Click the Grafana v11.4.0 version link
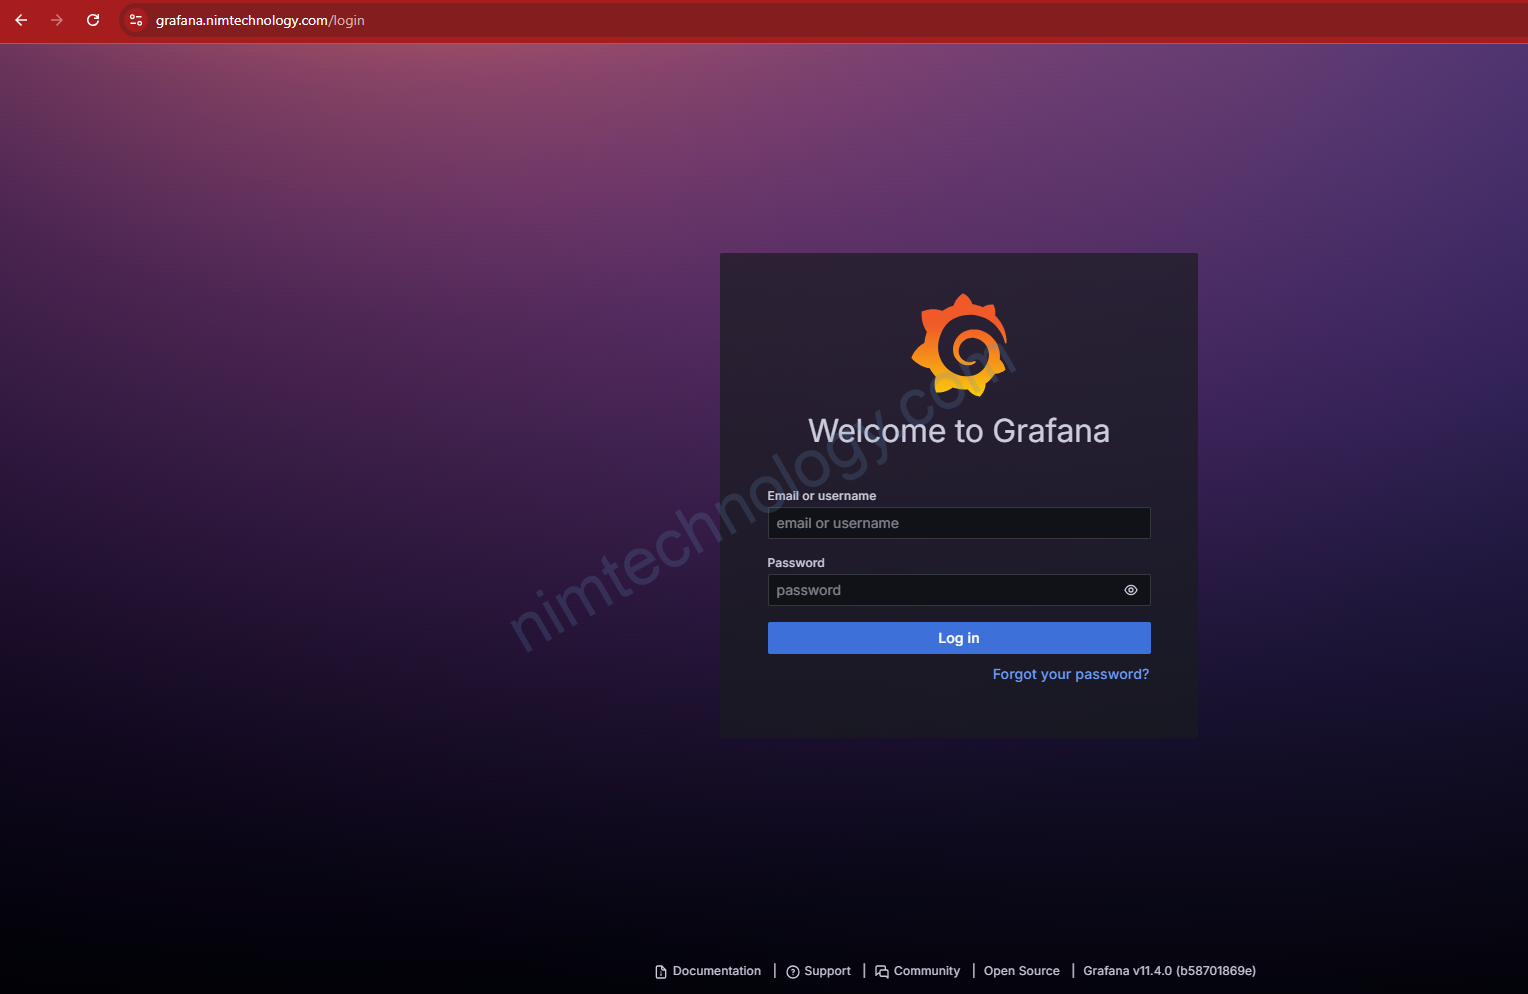The image size is (1528, 994). tap(1170, 971)
